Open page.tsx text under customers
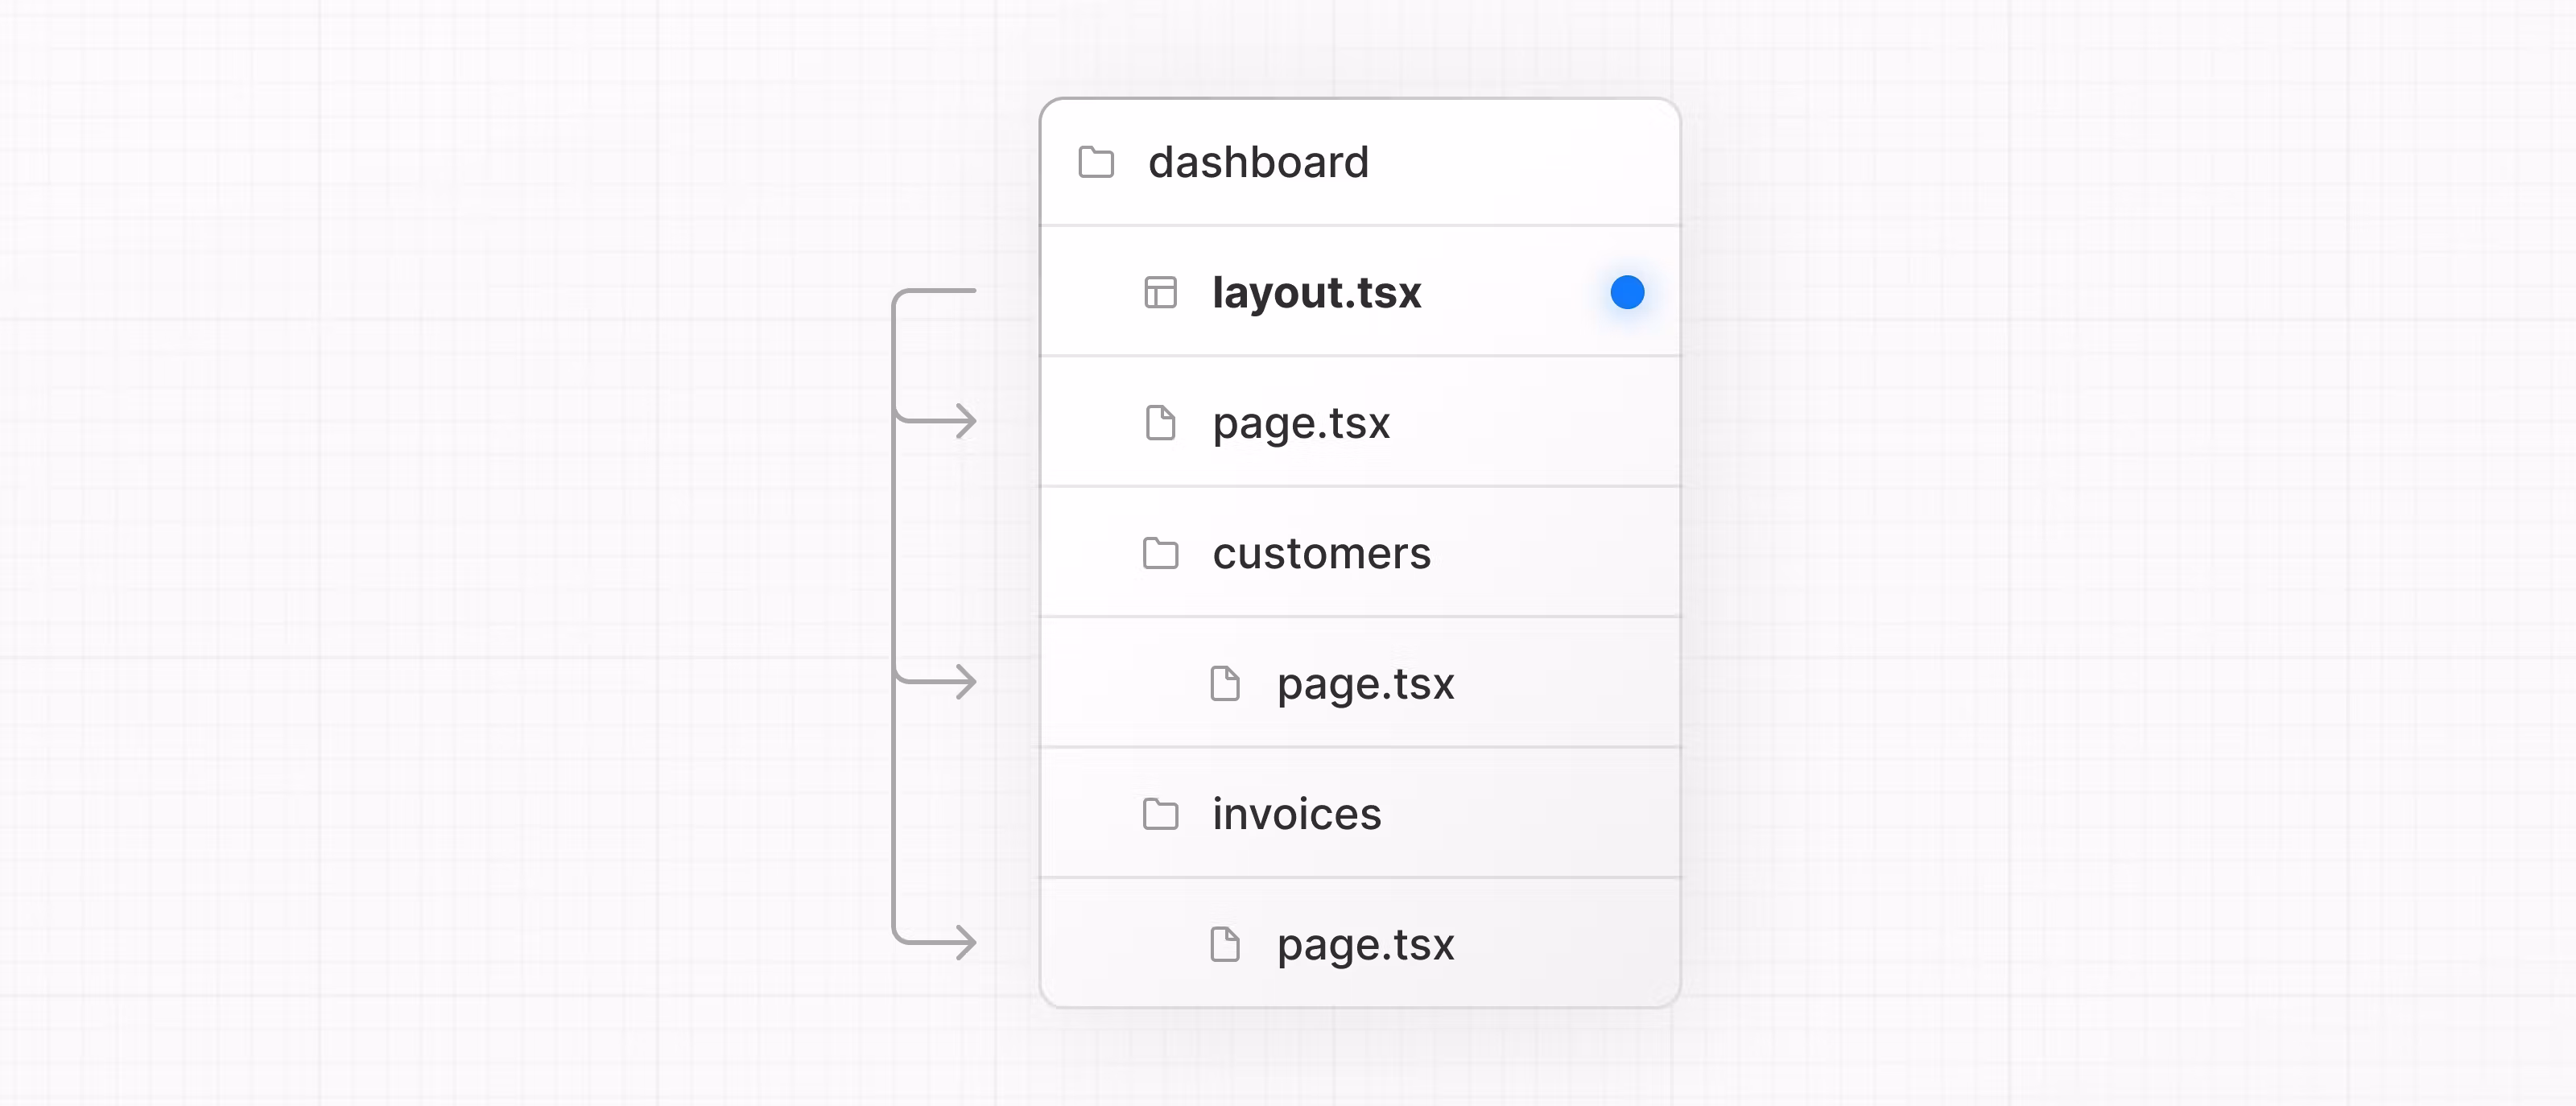The height and width of the screenshot is (1106, 2576). click(x=1365, y=684)
